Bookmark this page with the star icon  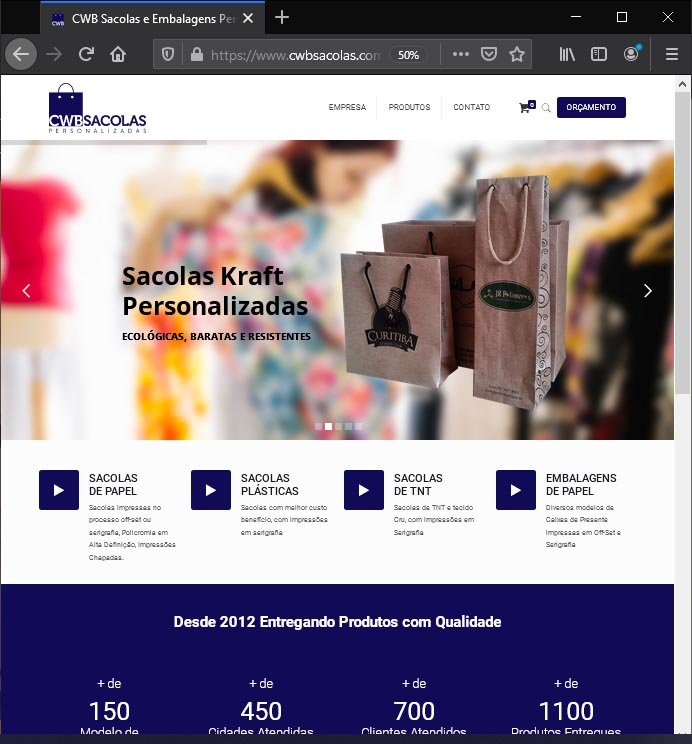517,55
